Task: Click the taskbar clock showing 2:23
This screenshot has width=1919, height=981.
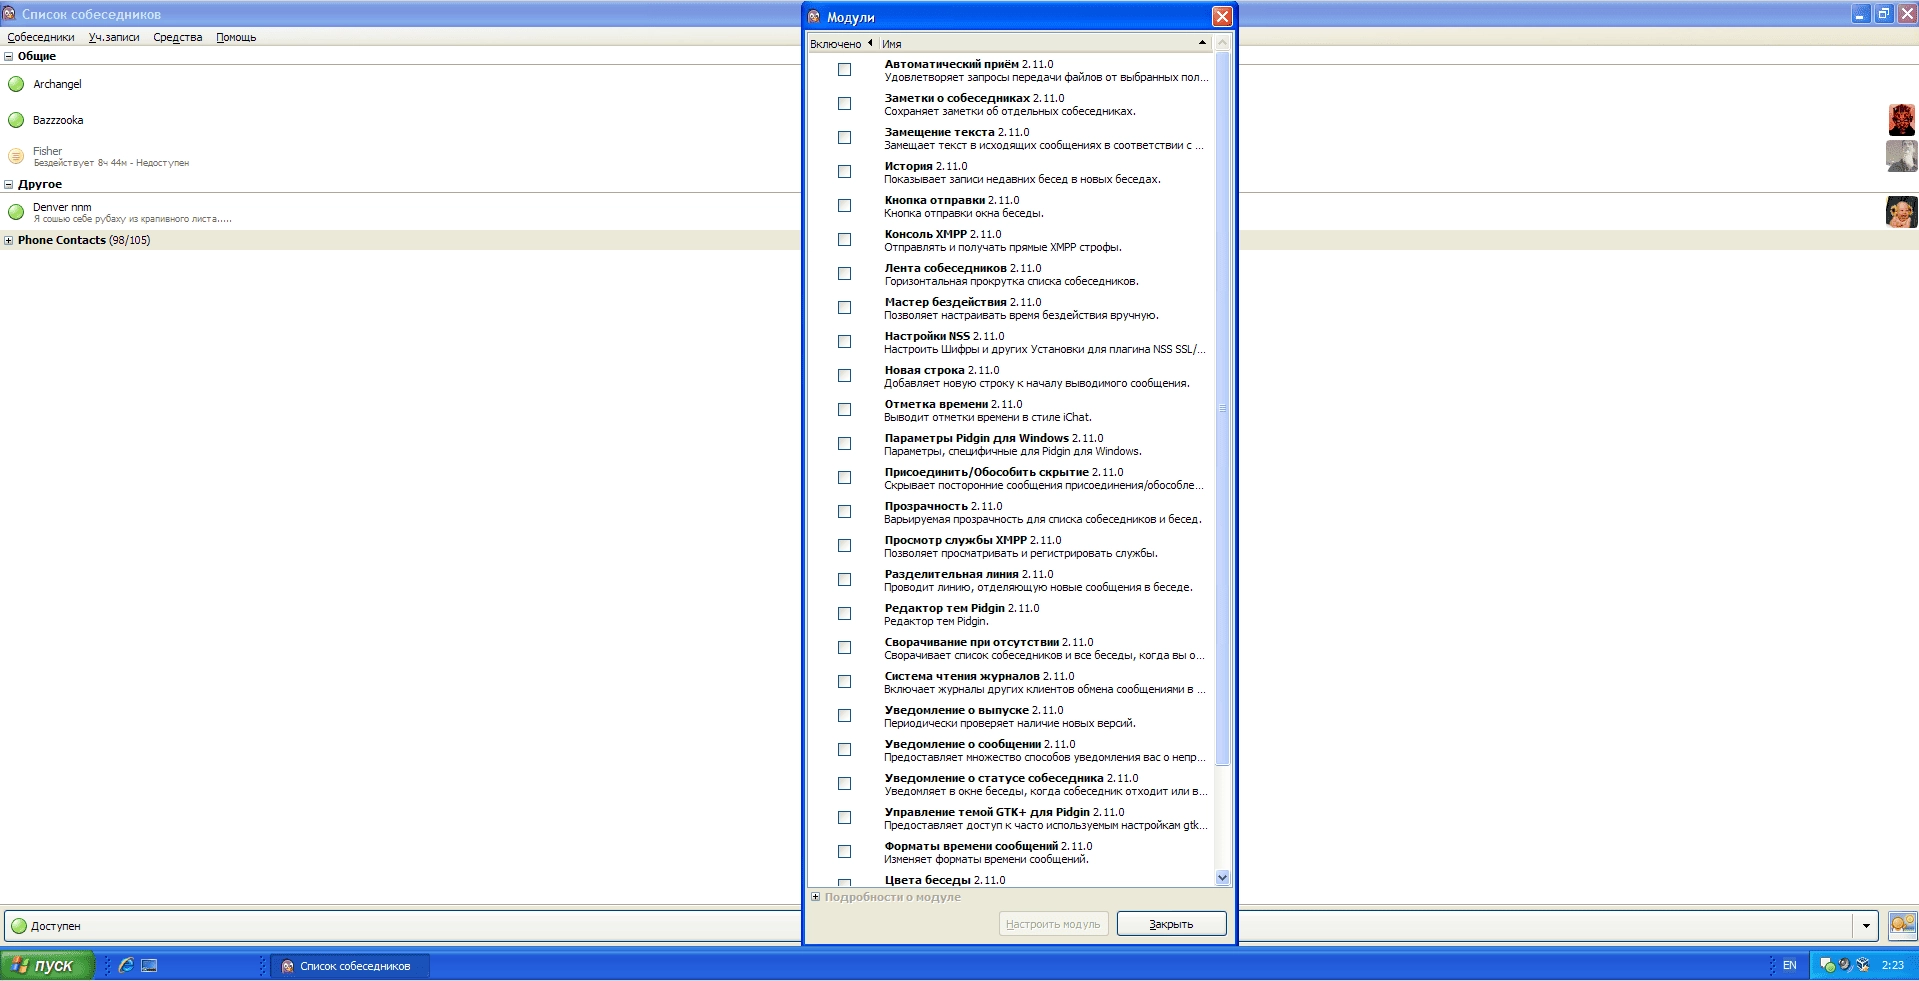Action: click(1892, 965)
